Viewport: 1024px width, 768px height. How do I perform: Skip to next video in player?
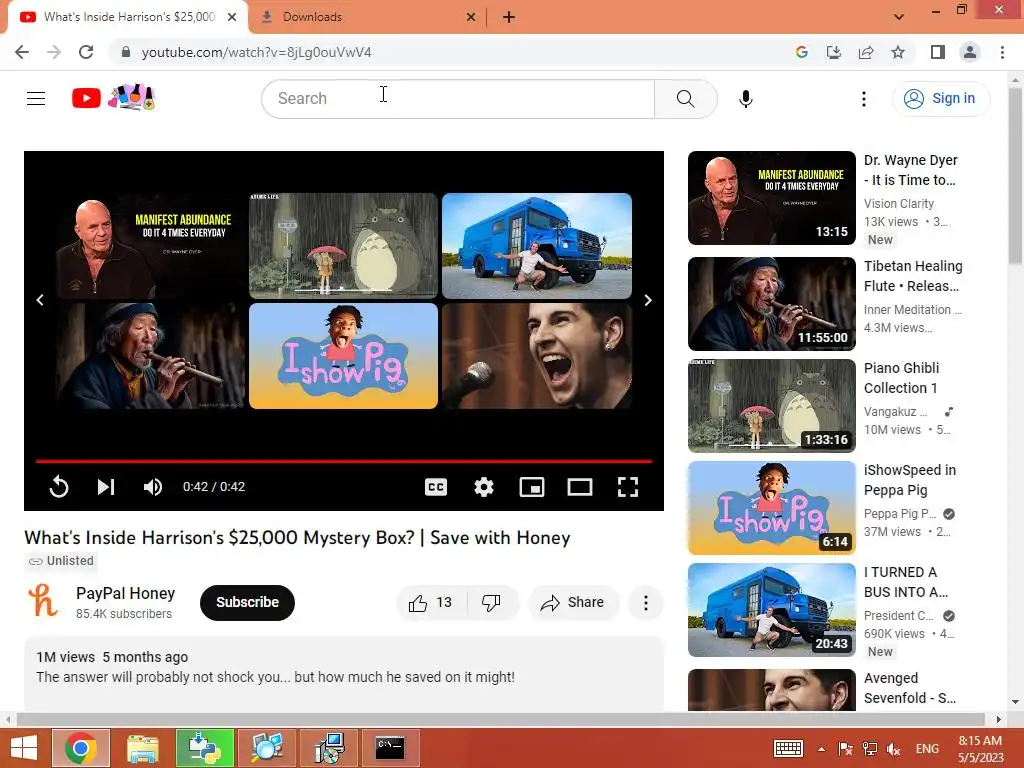(106, 487)
